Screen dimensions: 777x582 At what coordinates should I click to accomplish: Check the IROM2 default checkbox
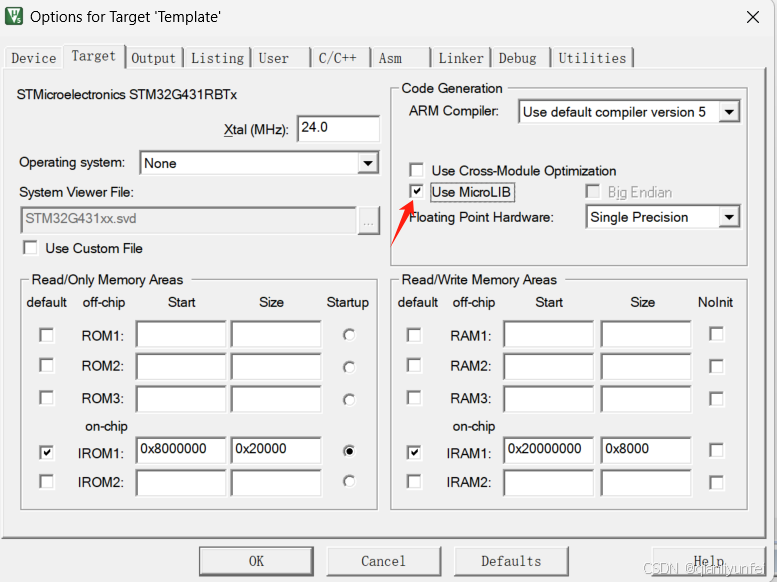point(47,481)
